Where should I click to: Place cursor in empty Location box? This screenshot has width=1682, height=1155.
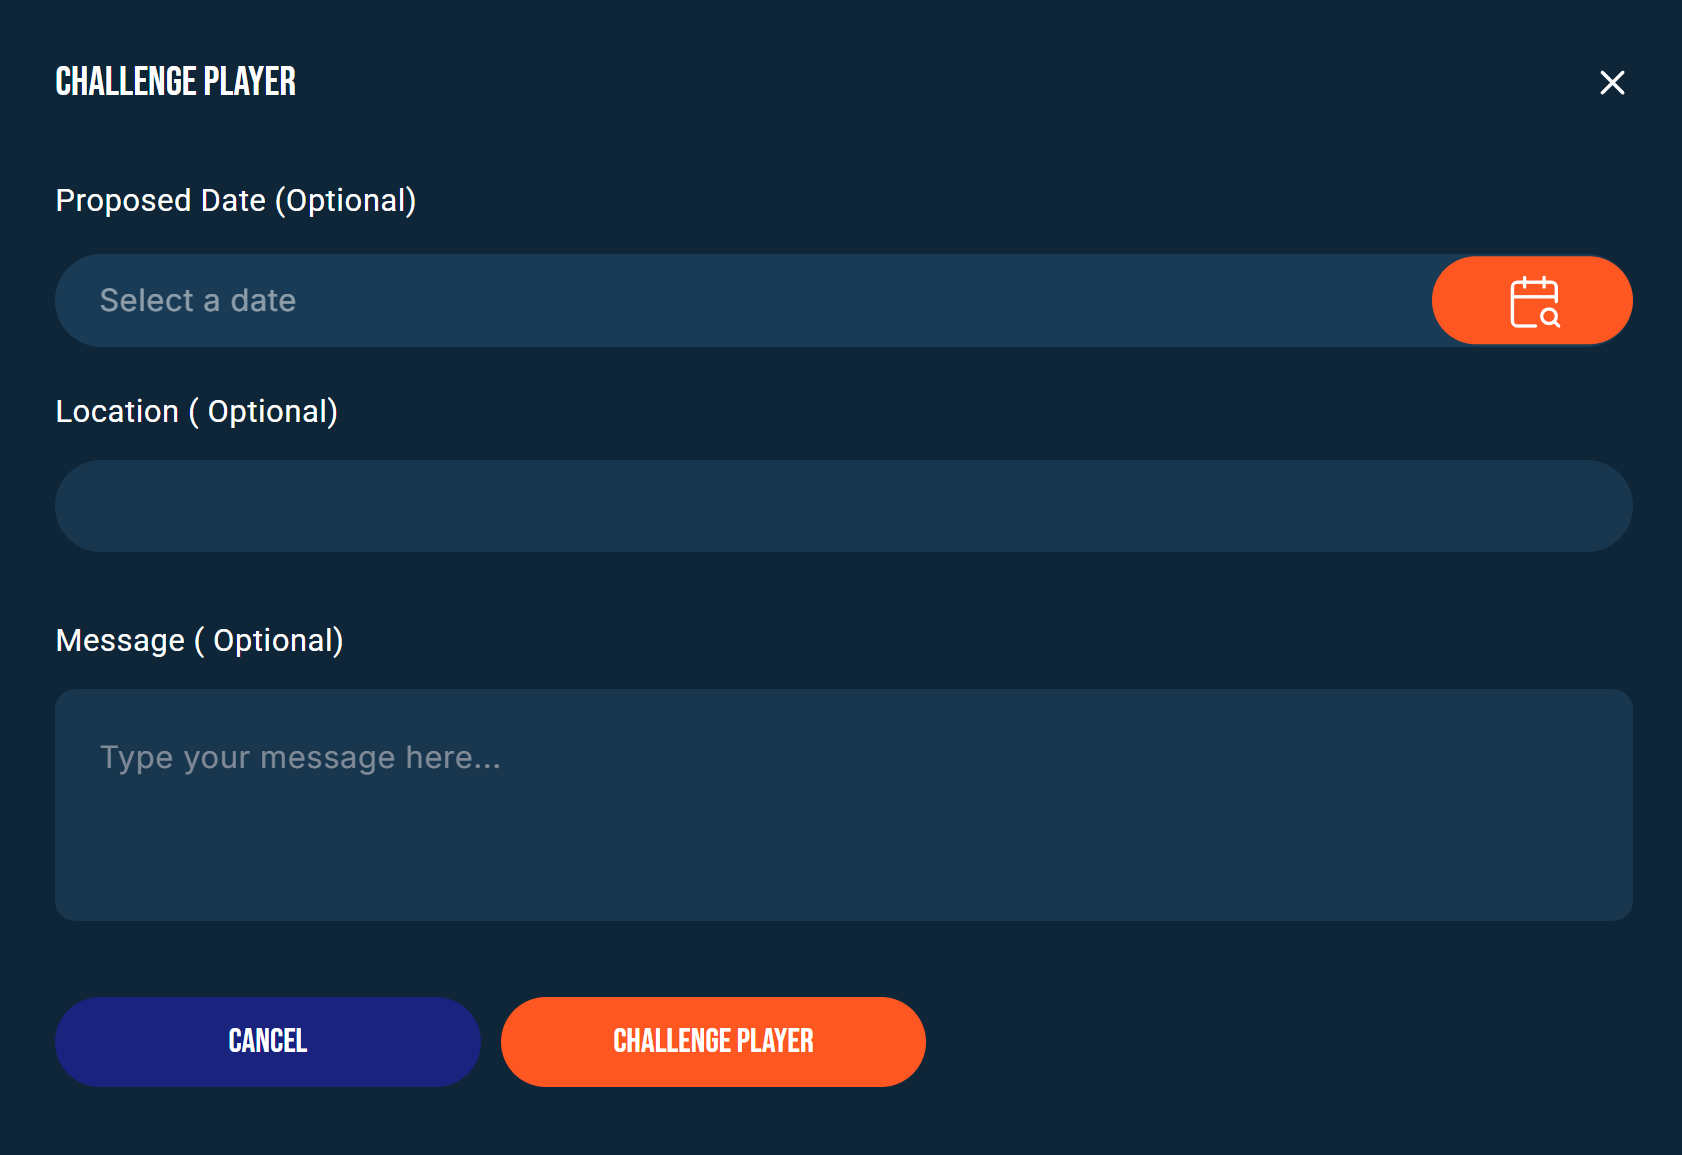843,506
